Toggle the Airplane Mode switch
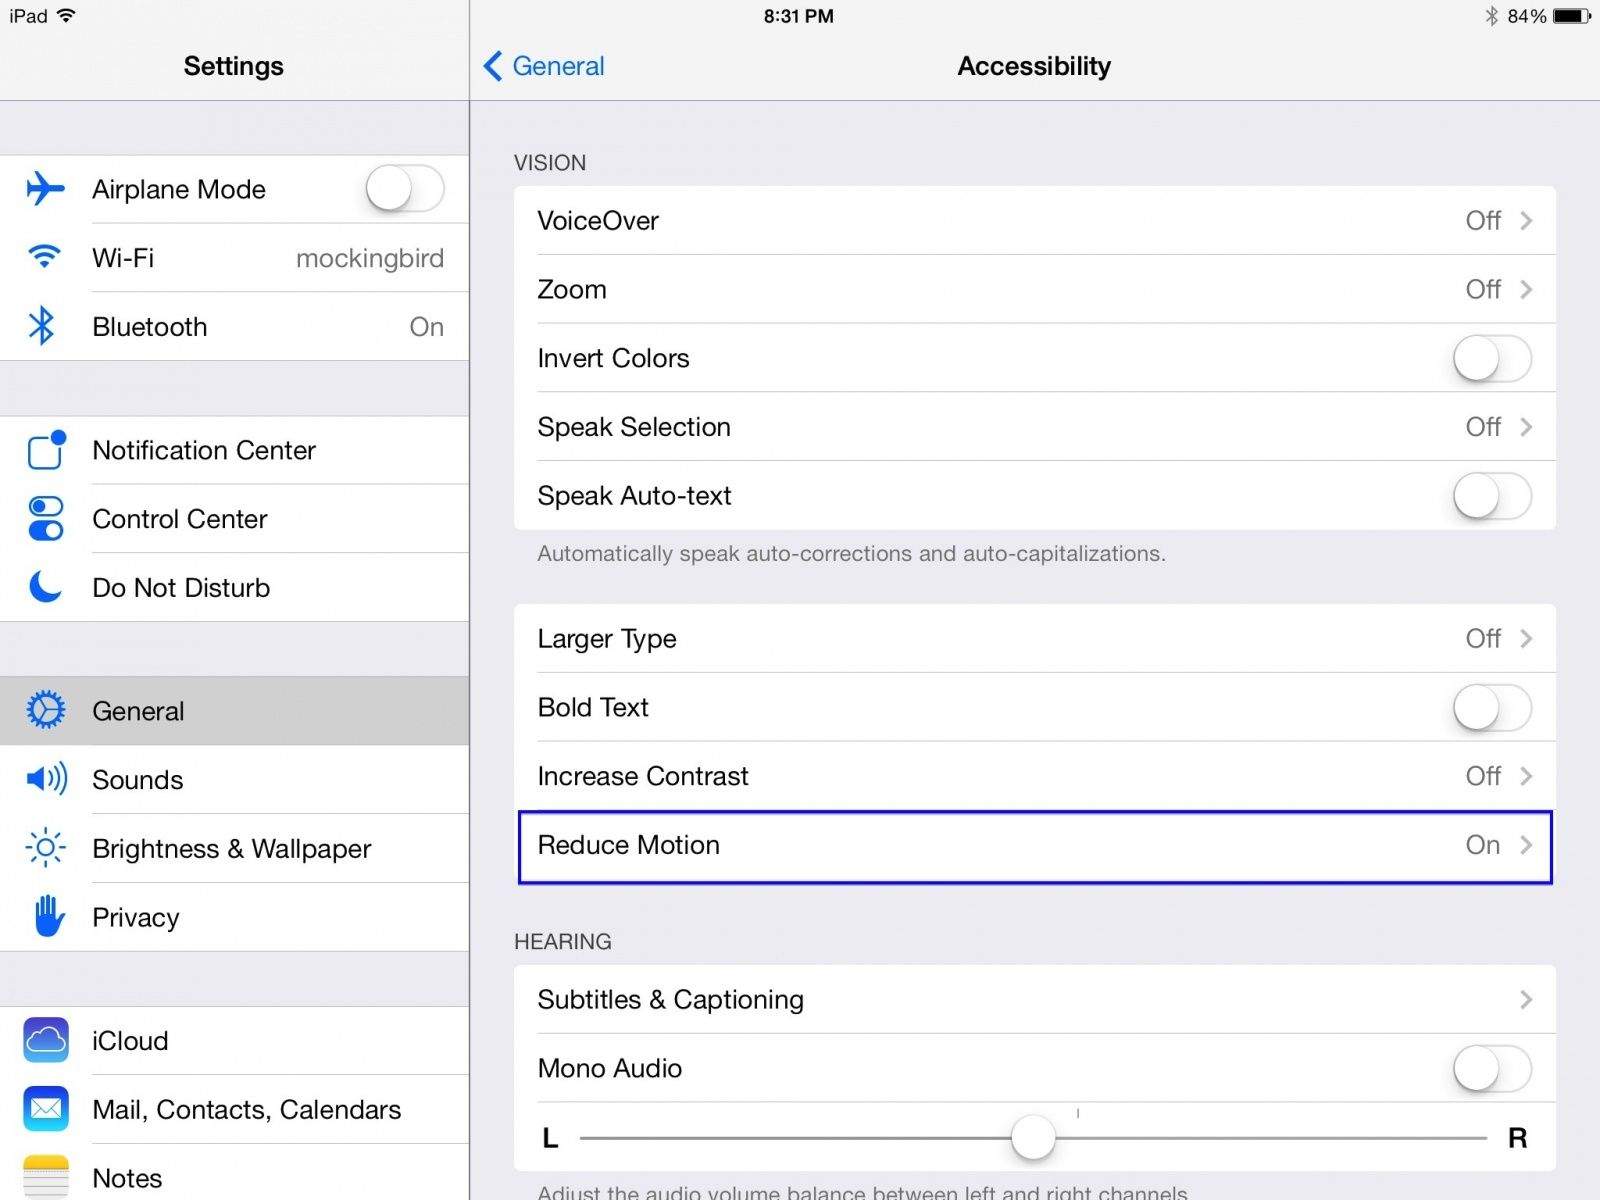This screenshot has height=1200, width=1600. 405,189
